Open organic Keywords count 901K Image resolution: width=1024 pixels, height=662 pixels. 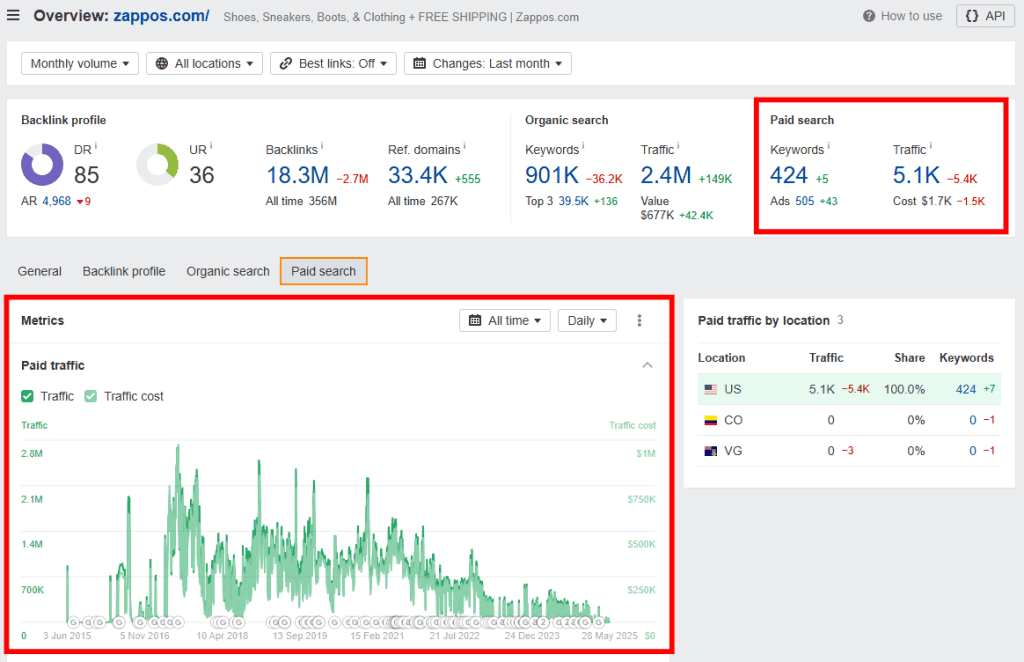[552, 175]
